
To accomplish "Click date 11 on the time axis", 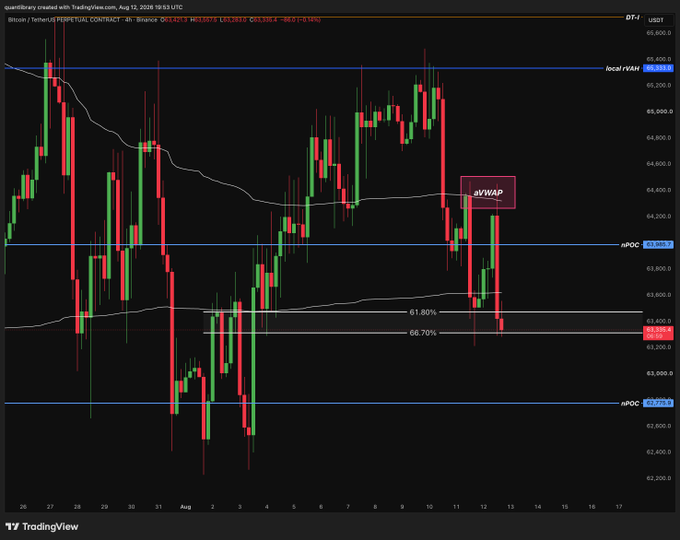I will click(x=456, y=507).
